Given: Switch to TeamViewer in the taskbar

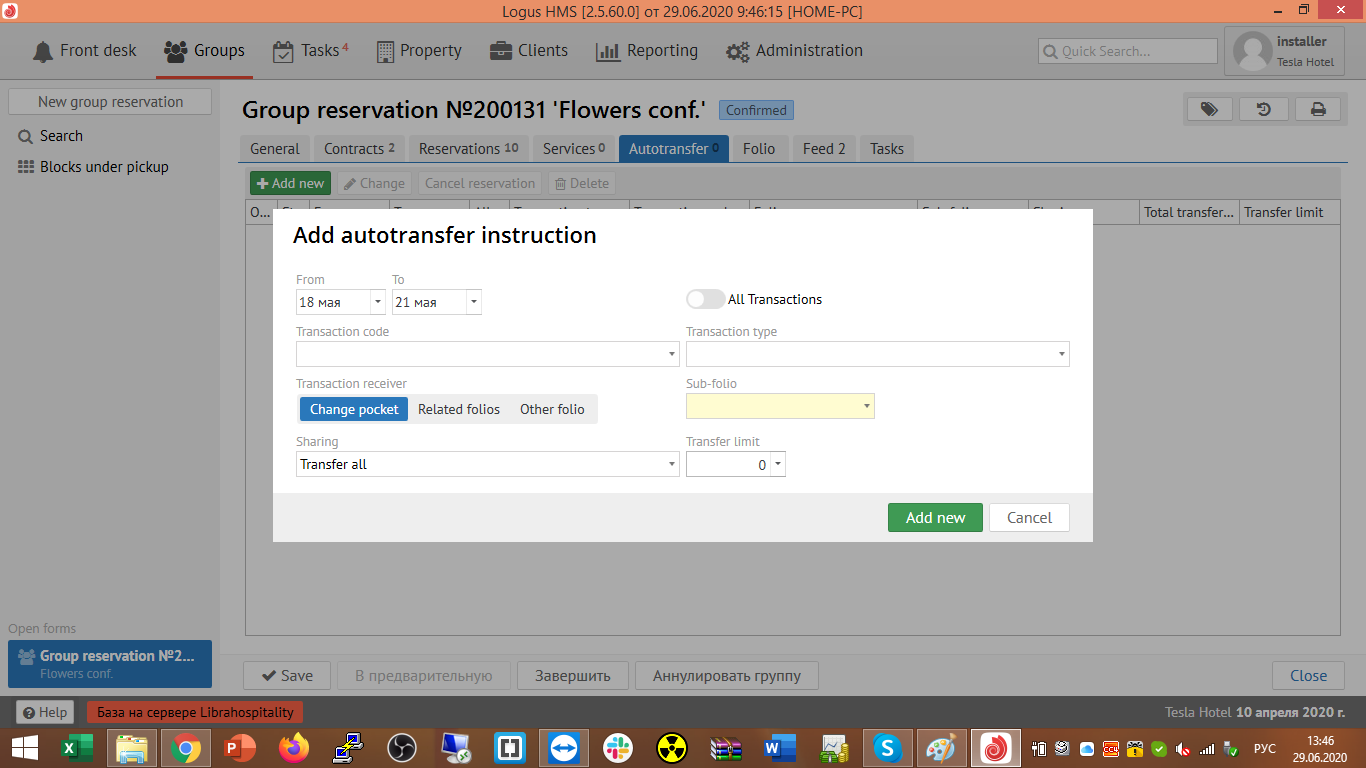Looking at the screenshot, I should [564, 747].
